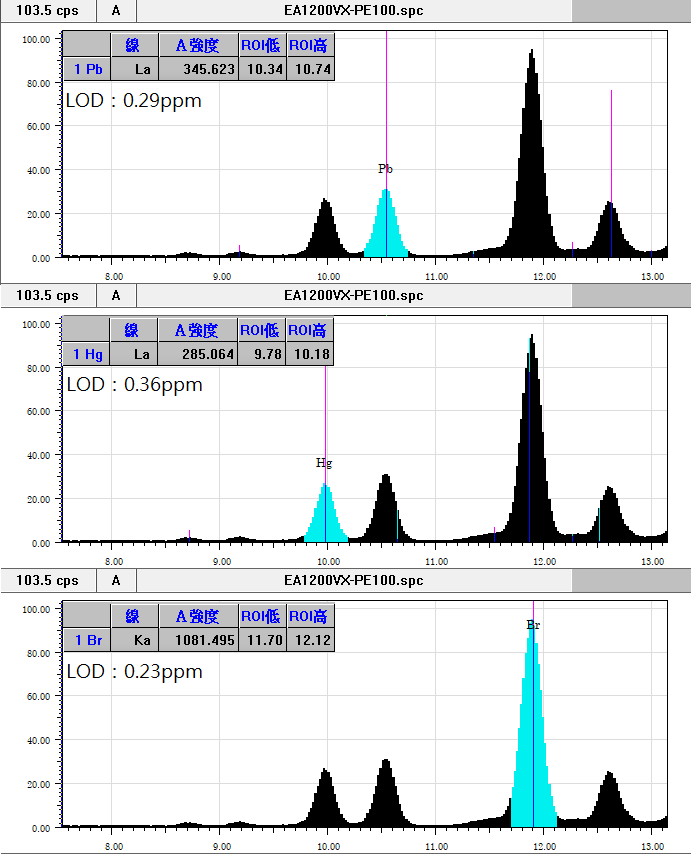Click the 'ROI低' column header in middle table
Image resolution: width=691 pixels, height=854 pixels.
tap(262, 330)
